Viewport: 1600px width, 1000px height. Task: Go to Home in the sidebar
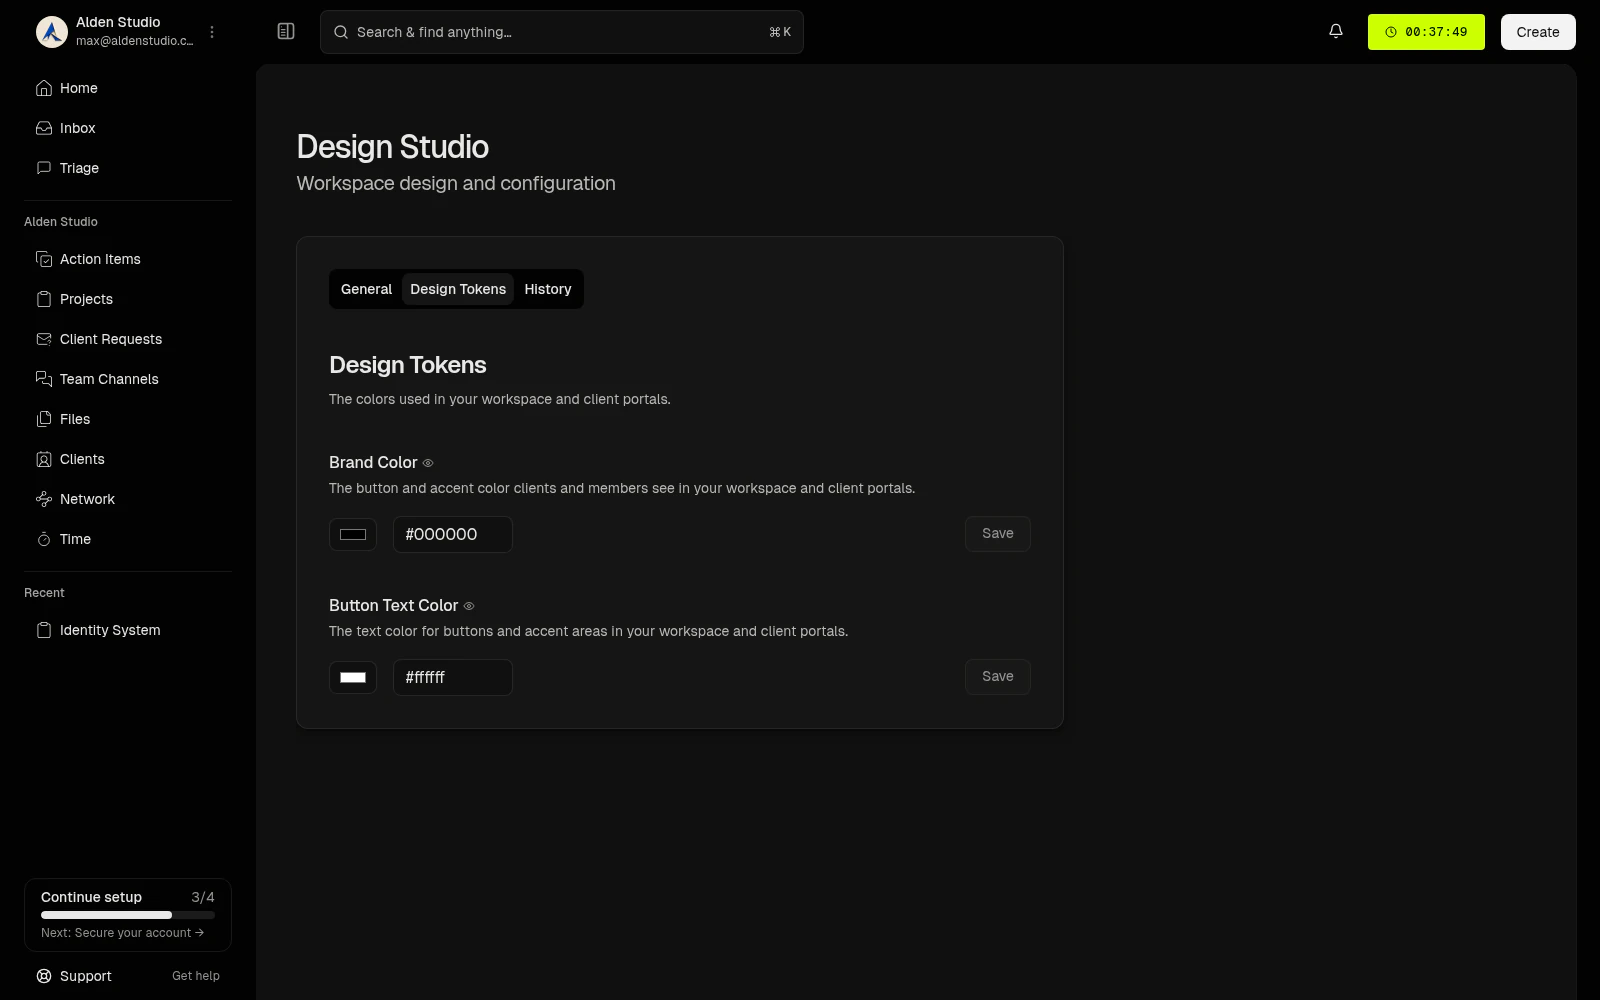click(x=128, y=88)
